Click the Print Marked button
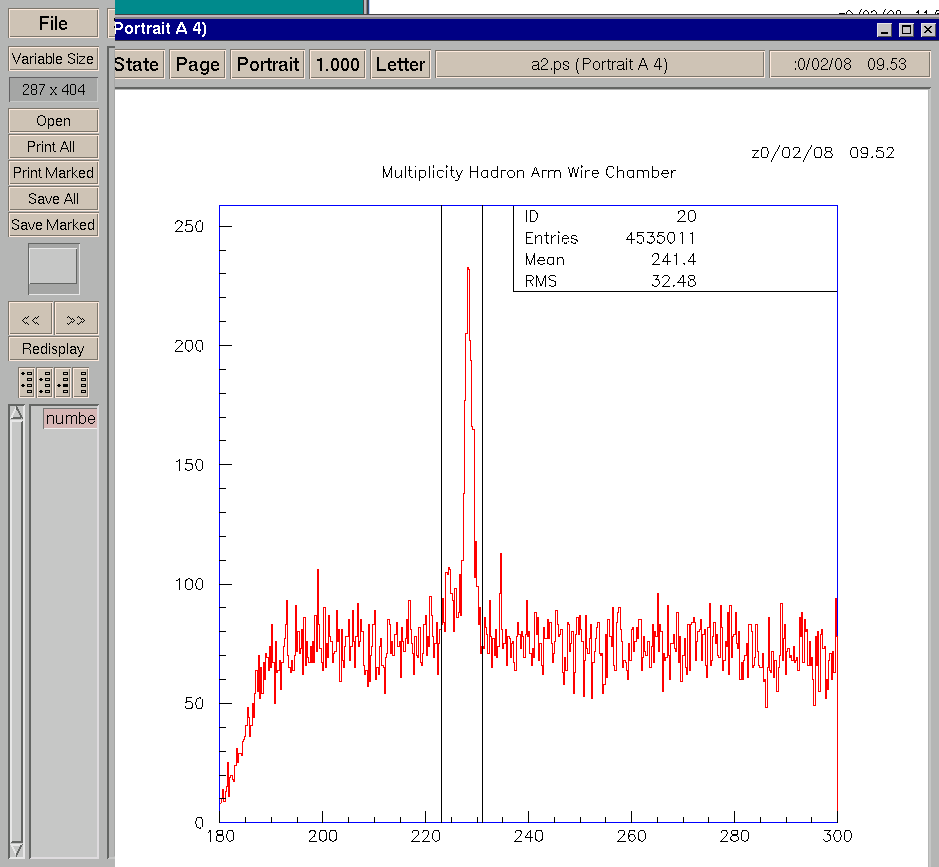Image resolution: width=939 pixels, height=867 pixels. point(53,173)
